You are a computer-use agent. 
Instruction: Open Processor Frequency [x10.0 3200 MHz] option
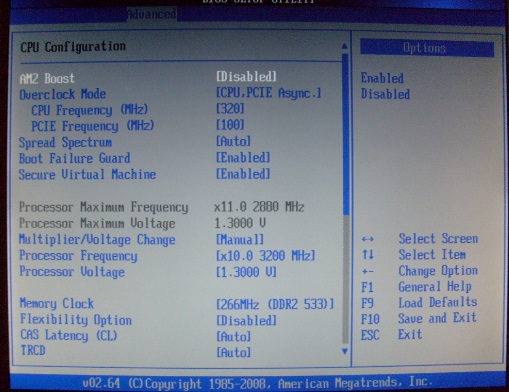265,256
